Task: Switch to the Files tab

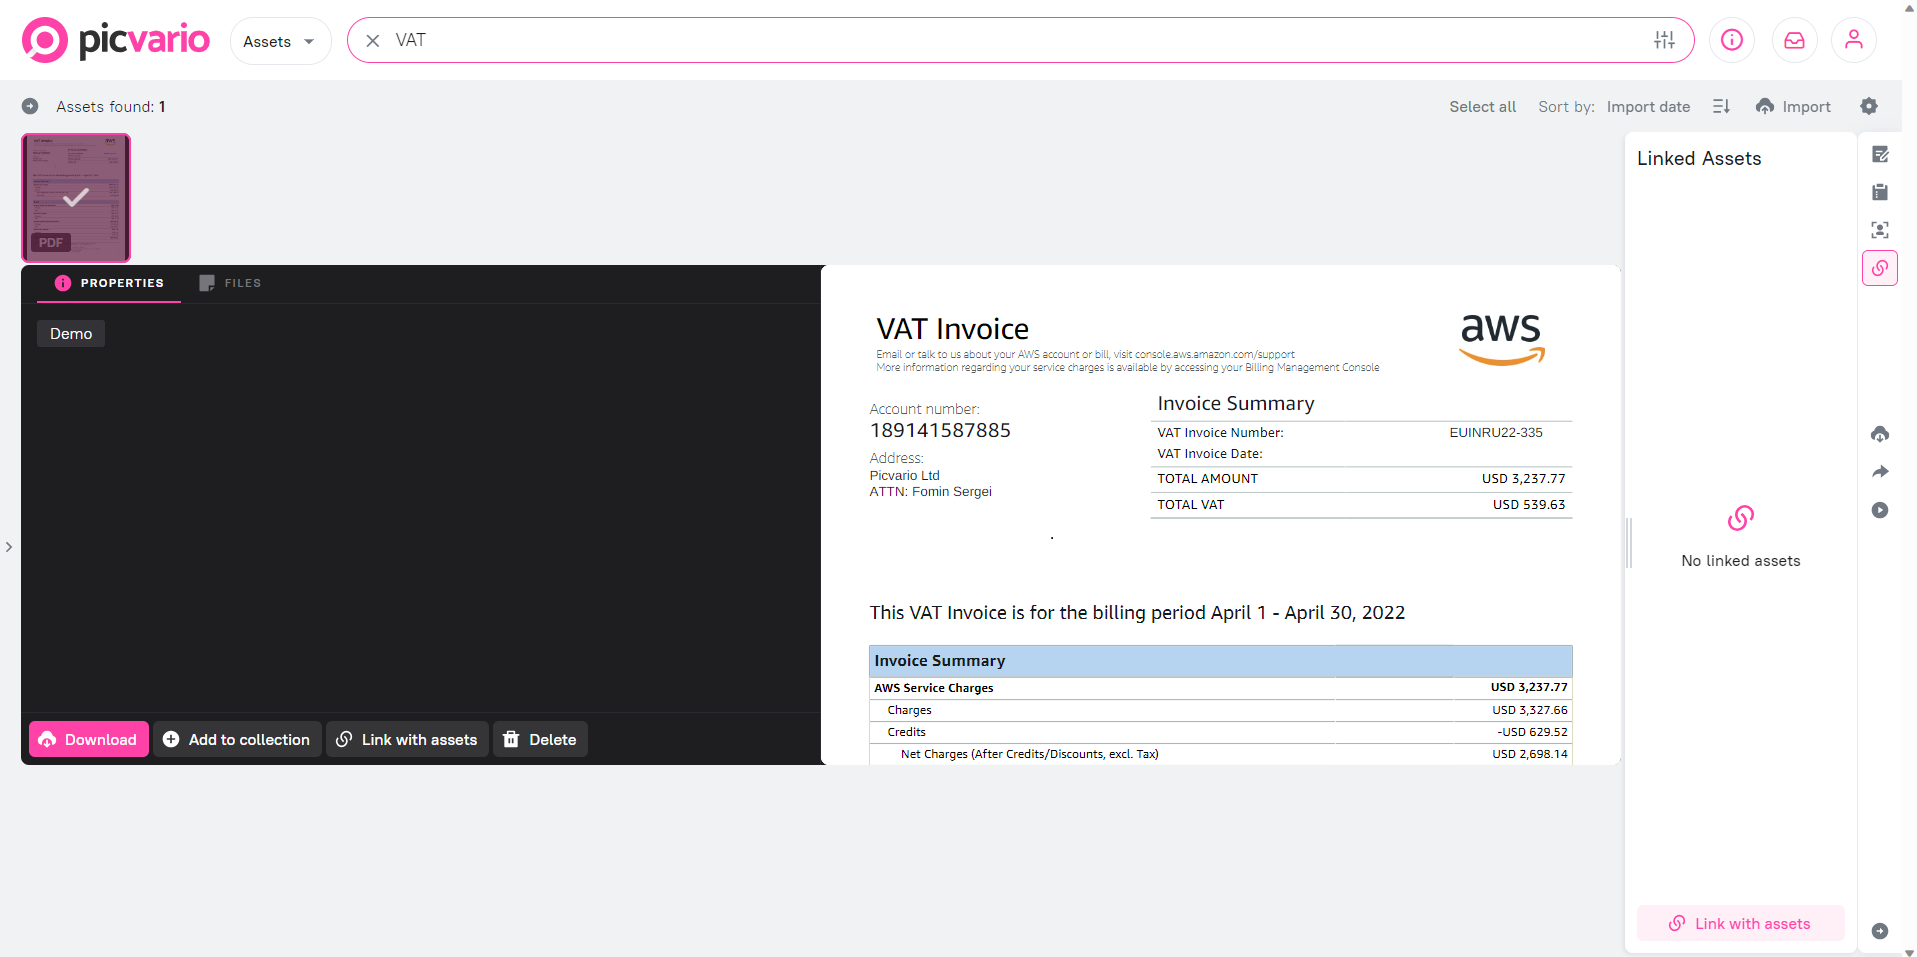Action: click(230, 283)
